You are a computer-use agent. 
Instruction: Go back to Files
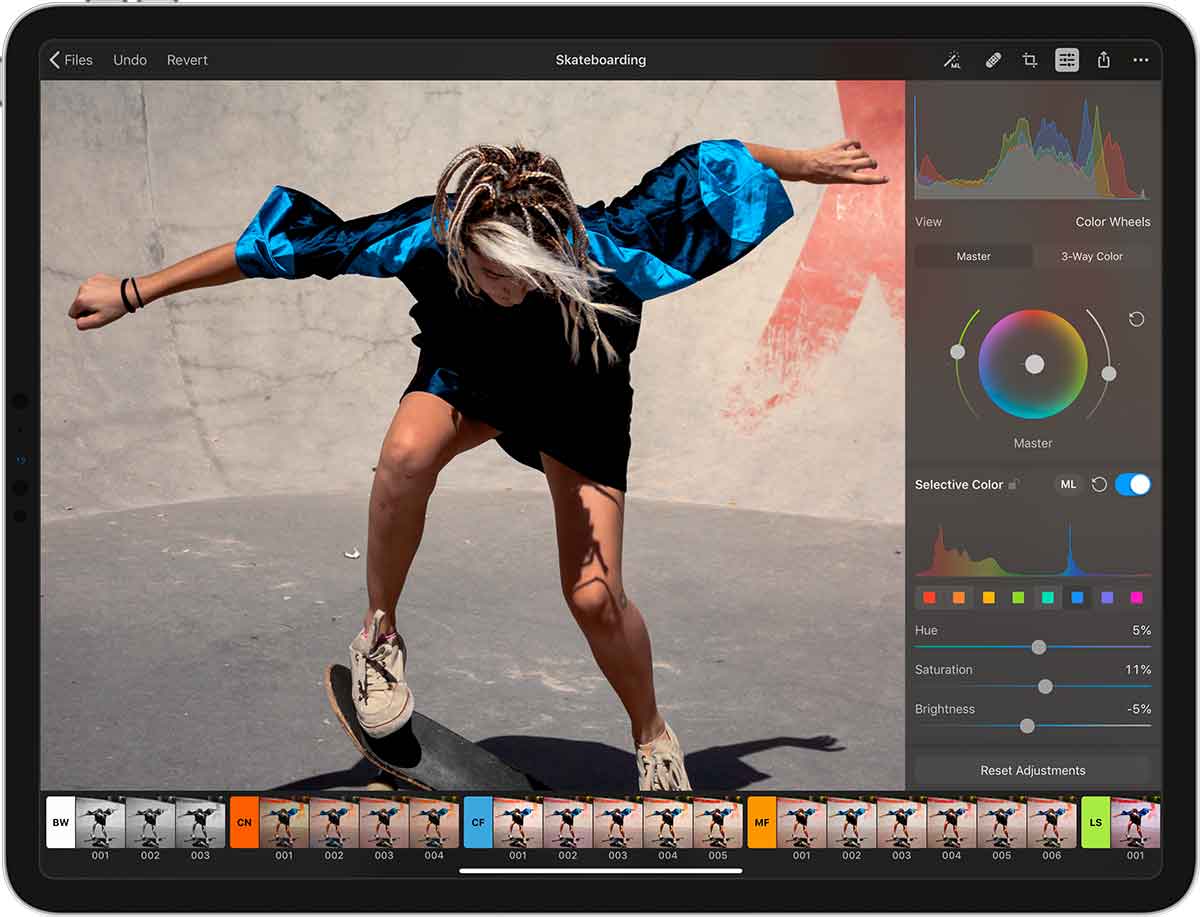click(x=71, y=60)
